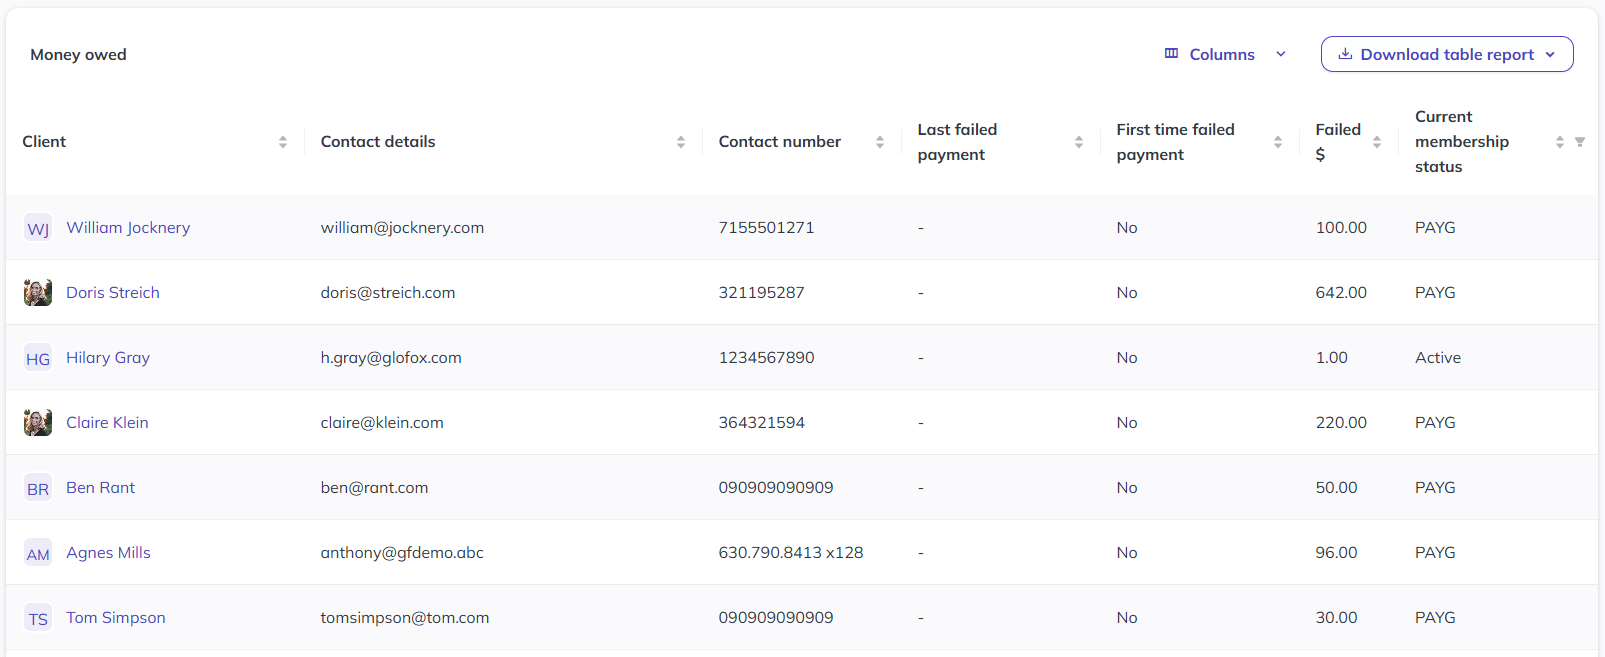The width and height of the screenshot is (1605, 657).
Task: Open Ben Rant's client profile
Action: (100, 488)
